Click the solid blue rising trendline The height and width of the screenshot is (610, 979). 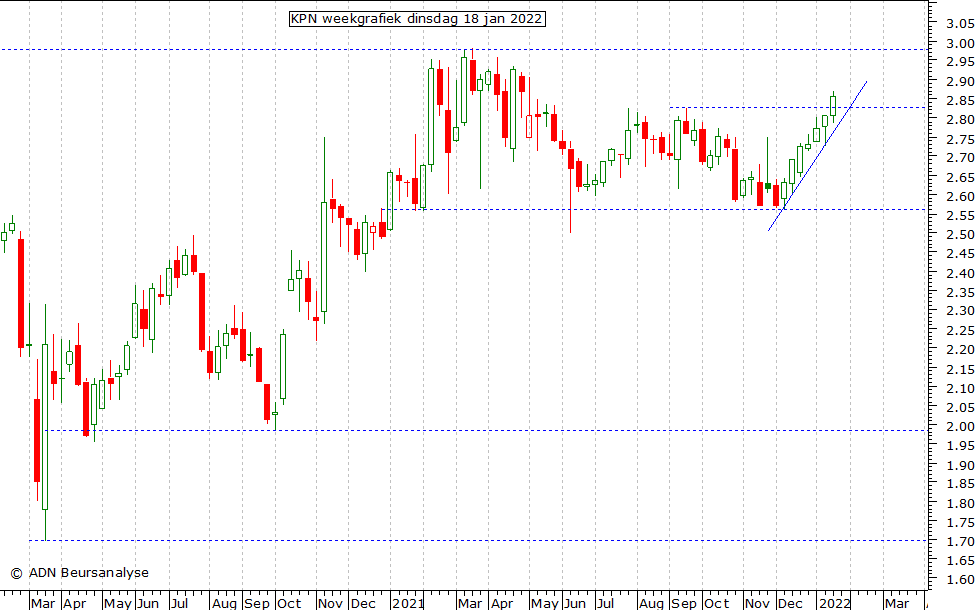click(817, 156)
